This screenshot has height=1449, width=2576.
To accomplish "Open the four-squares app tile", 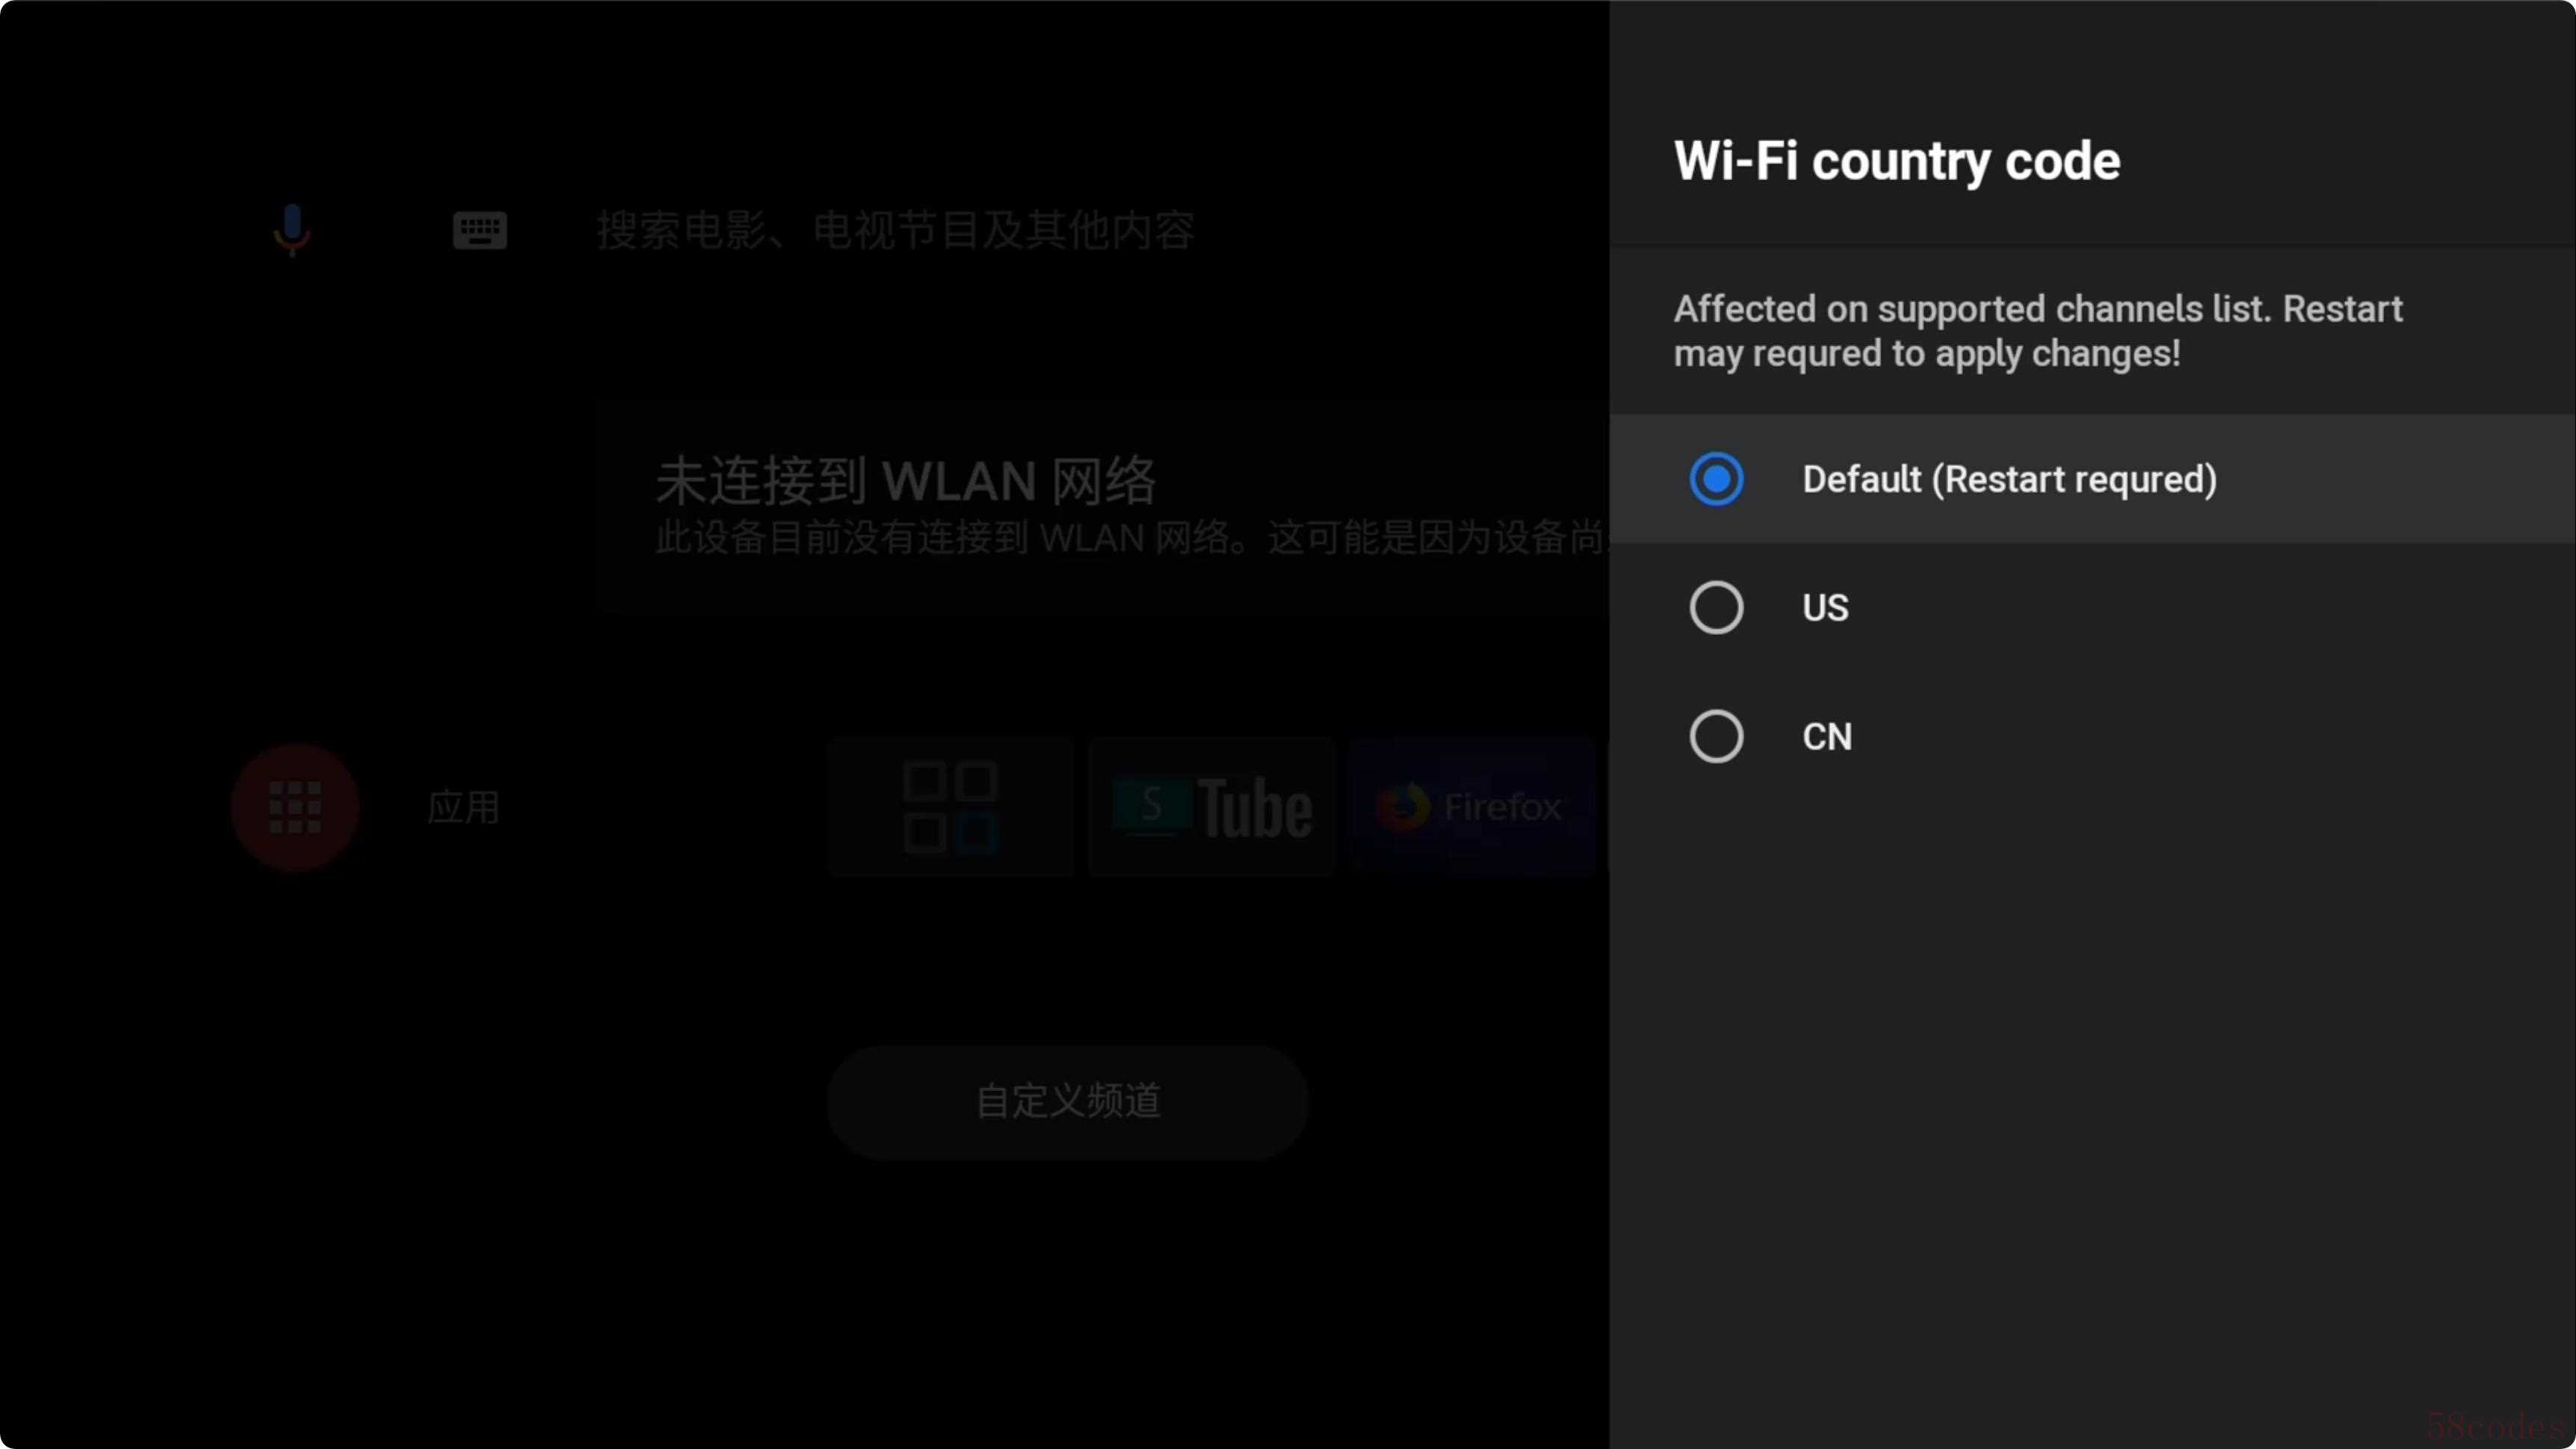I will point(950,808).
